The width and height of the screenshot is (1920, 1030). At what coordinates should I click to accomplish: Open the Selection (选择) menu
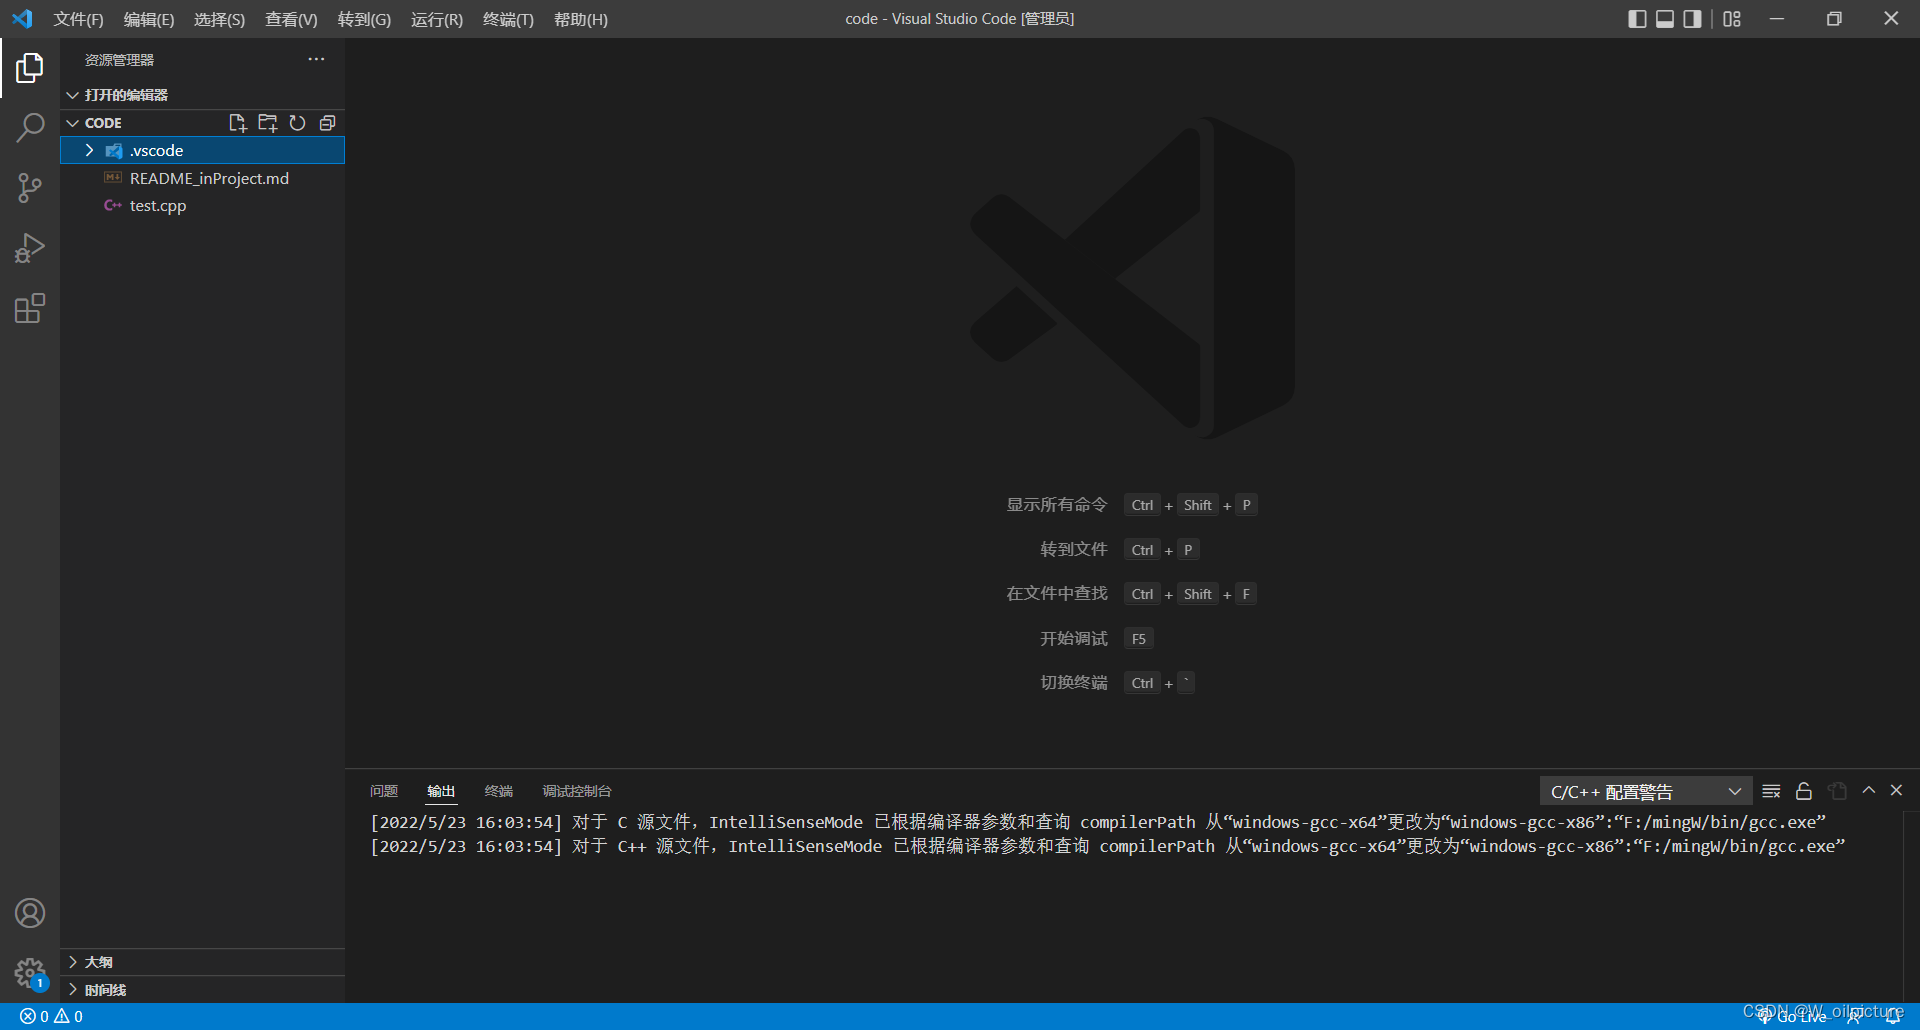pyautogui.click(x=219, y=19)
